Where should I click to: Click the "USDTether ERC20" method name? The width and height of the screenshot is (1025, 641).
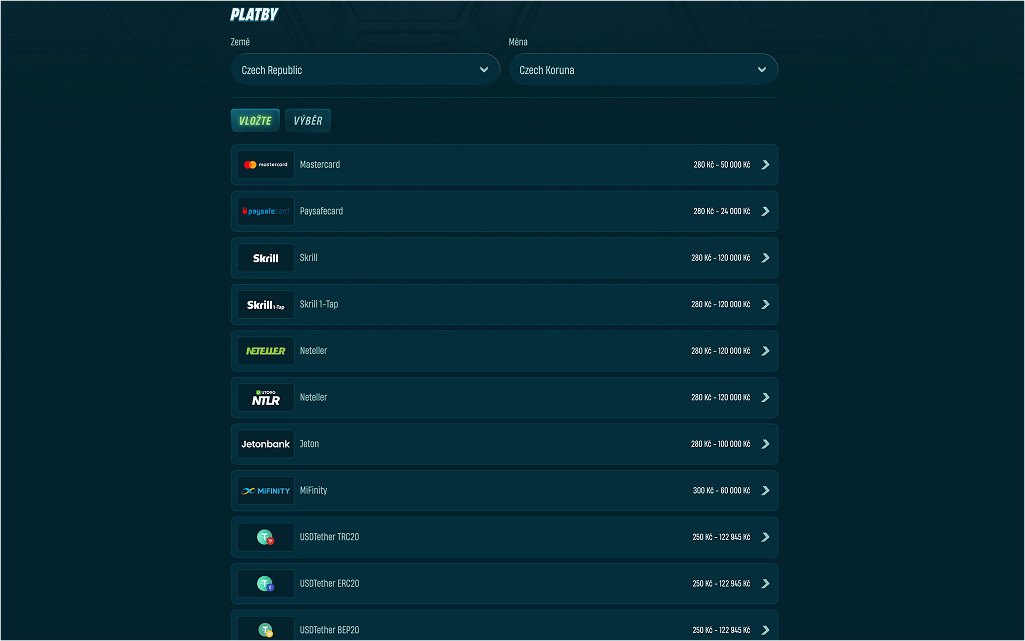coord(329,583)
